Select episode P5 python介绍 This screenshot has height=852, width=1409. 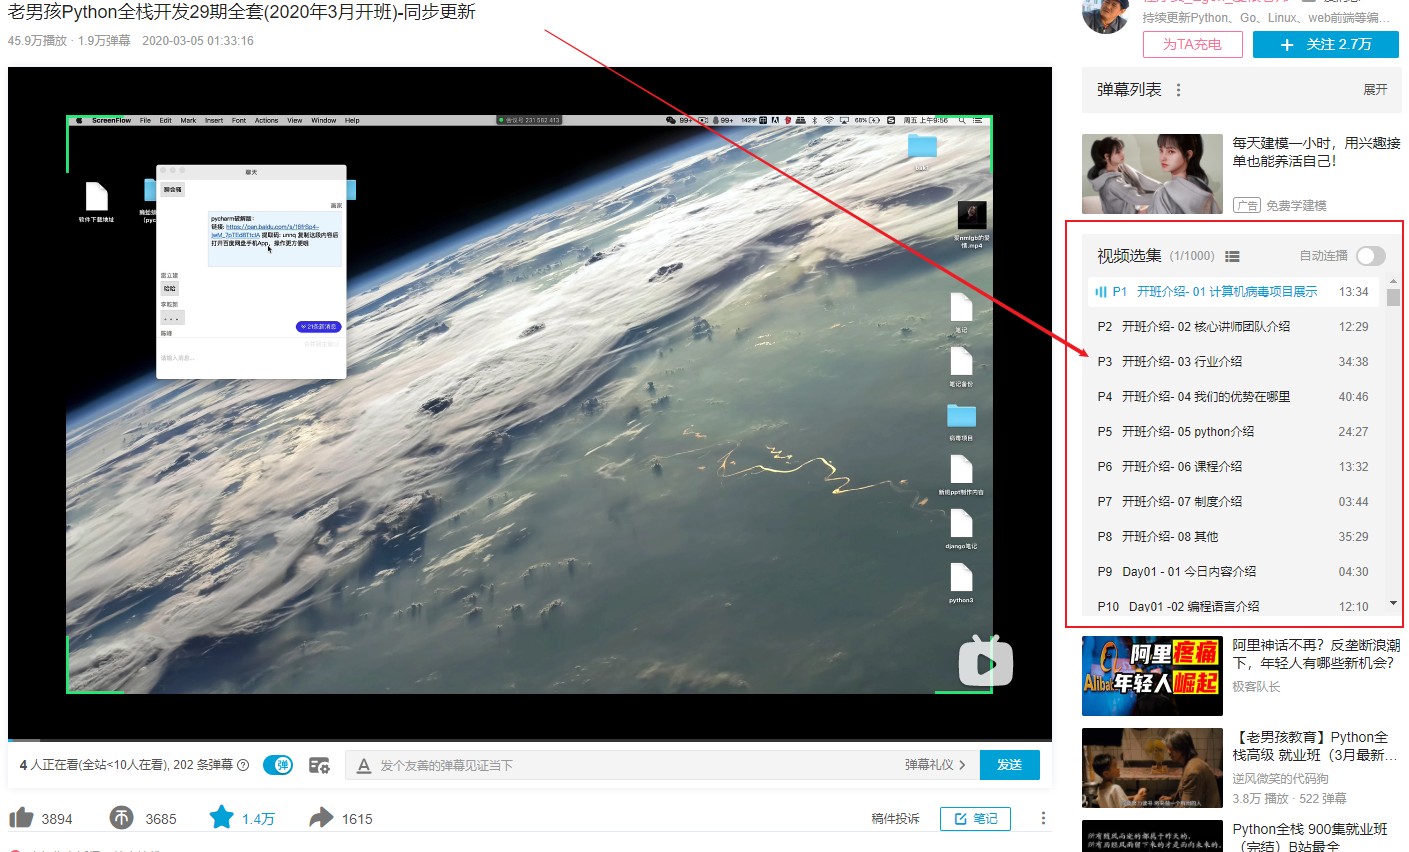[1233, 432]
